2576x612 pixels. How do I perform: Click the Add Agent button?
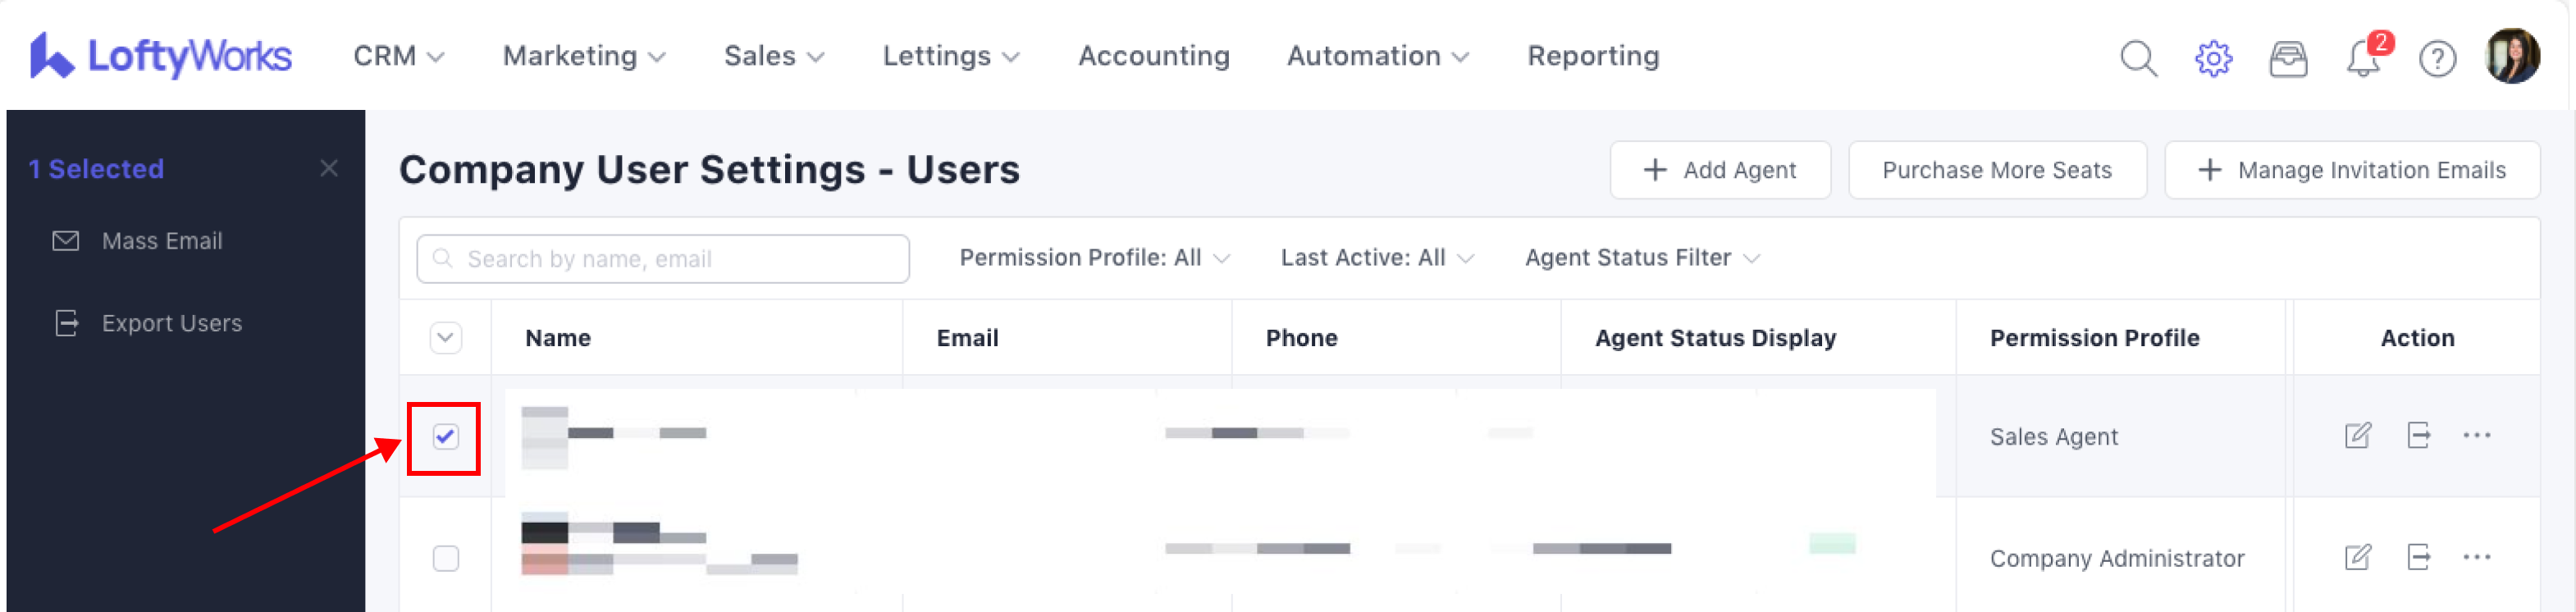1720,170
